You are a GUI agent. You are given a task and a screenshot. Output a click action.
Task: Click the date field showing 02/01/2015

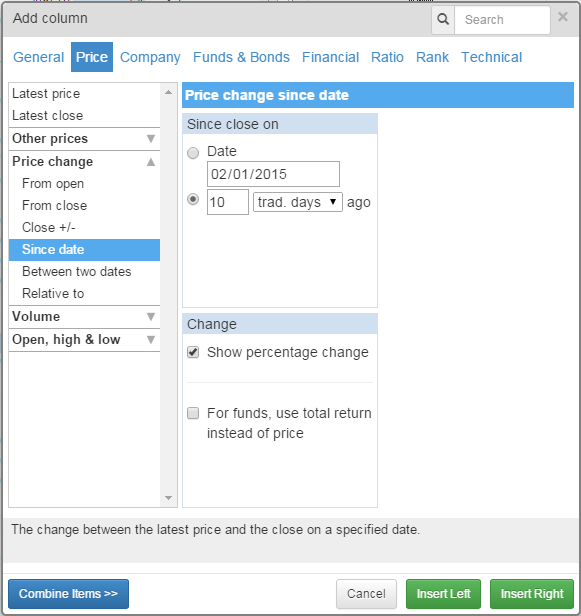click(x=273, y=174)
